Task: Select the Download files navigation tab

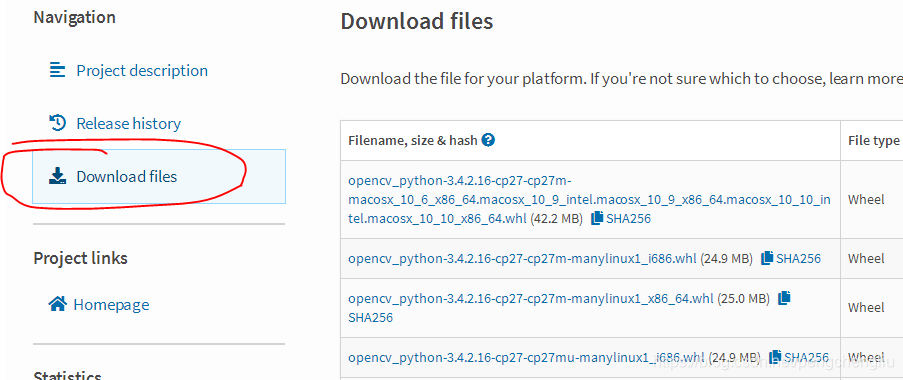Action: coord(159,176)
